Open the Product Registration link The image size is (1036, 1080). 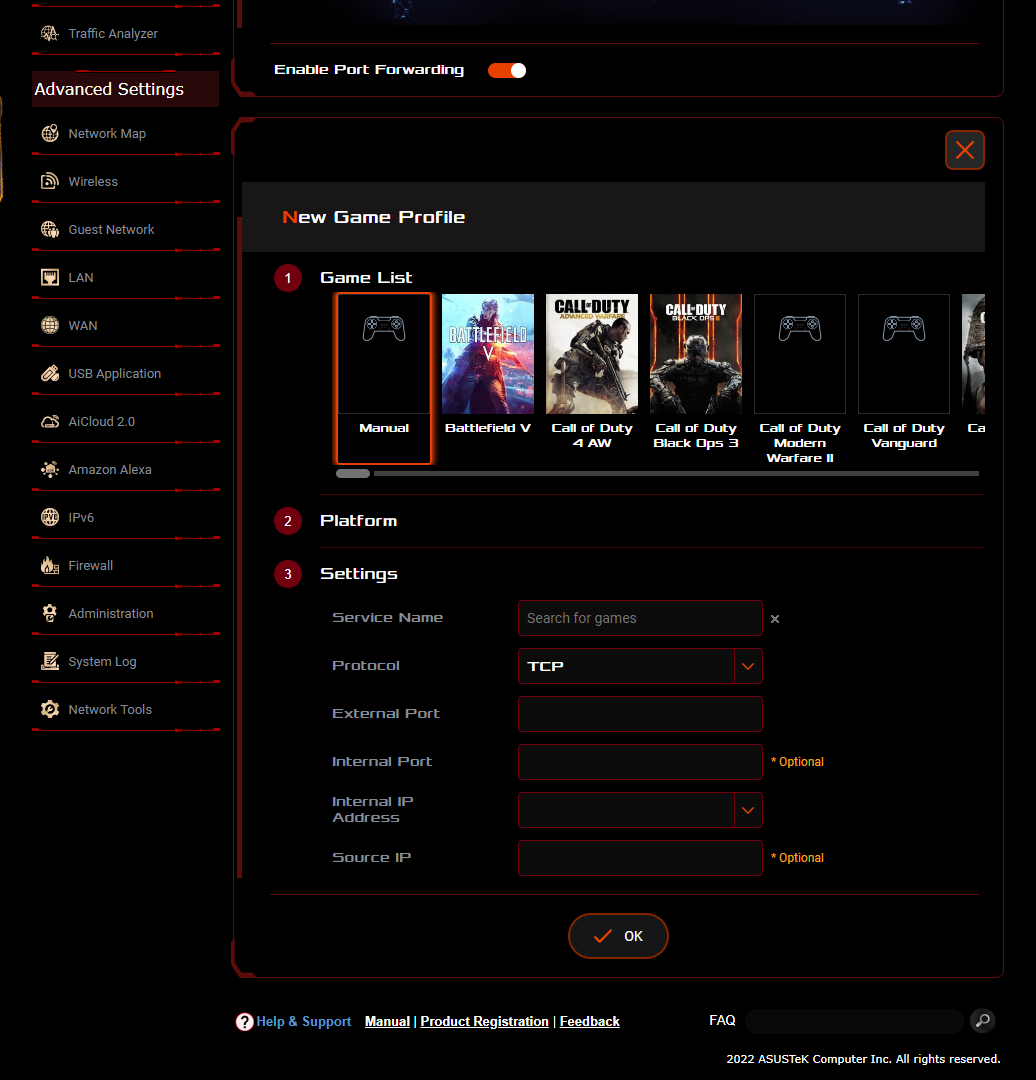click(x=484, y=1021)
